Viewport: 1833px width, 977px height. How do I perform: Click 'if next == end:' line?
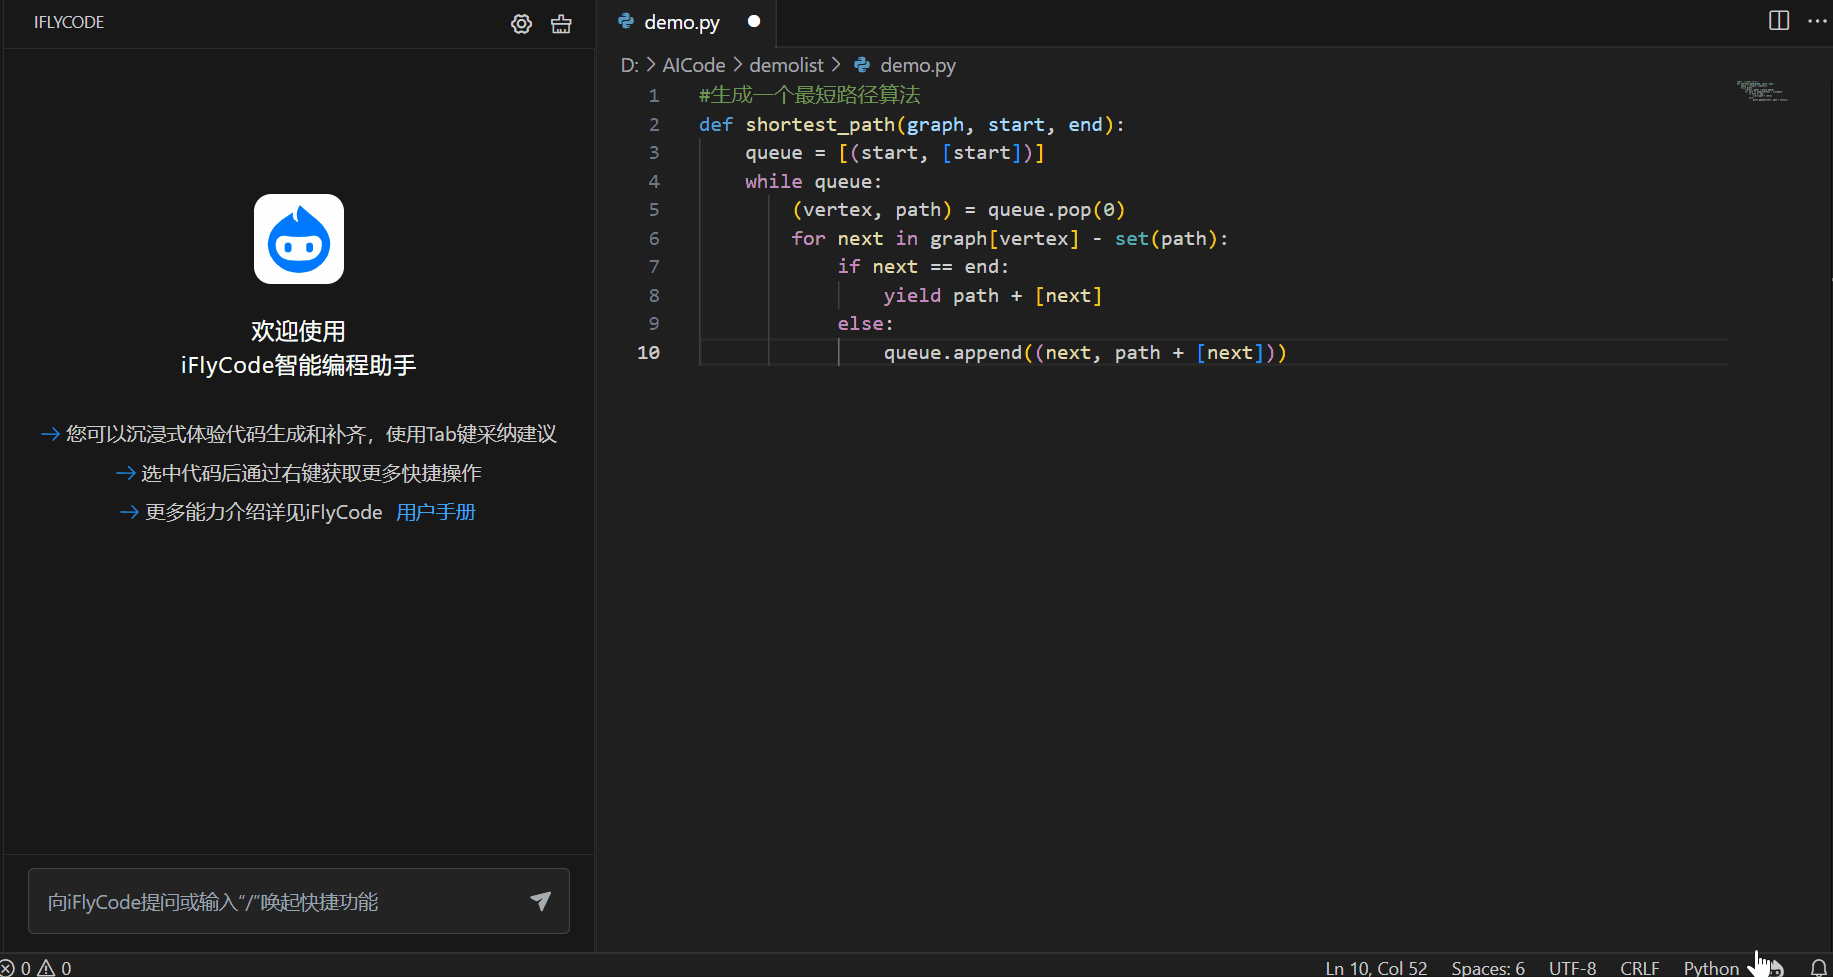(924, 266)
